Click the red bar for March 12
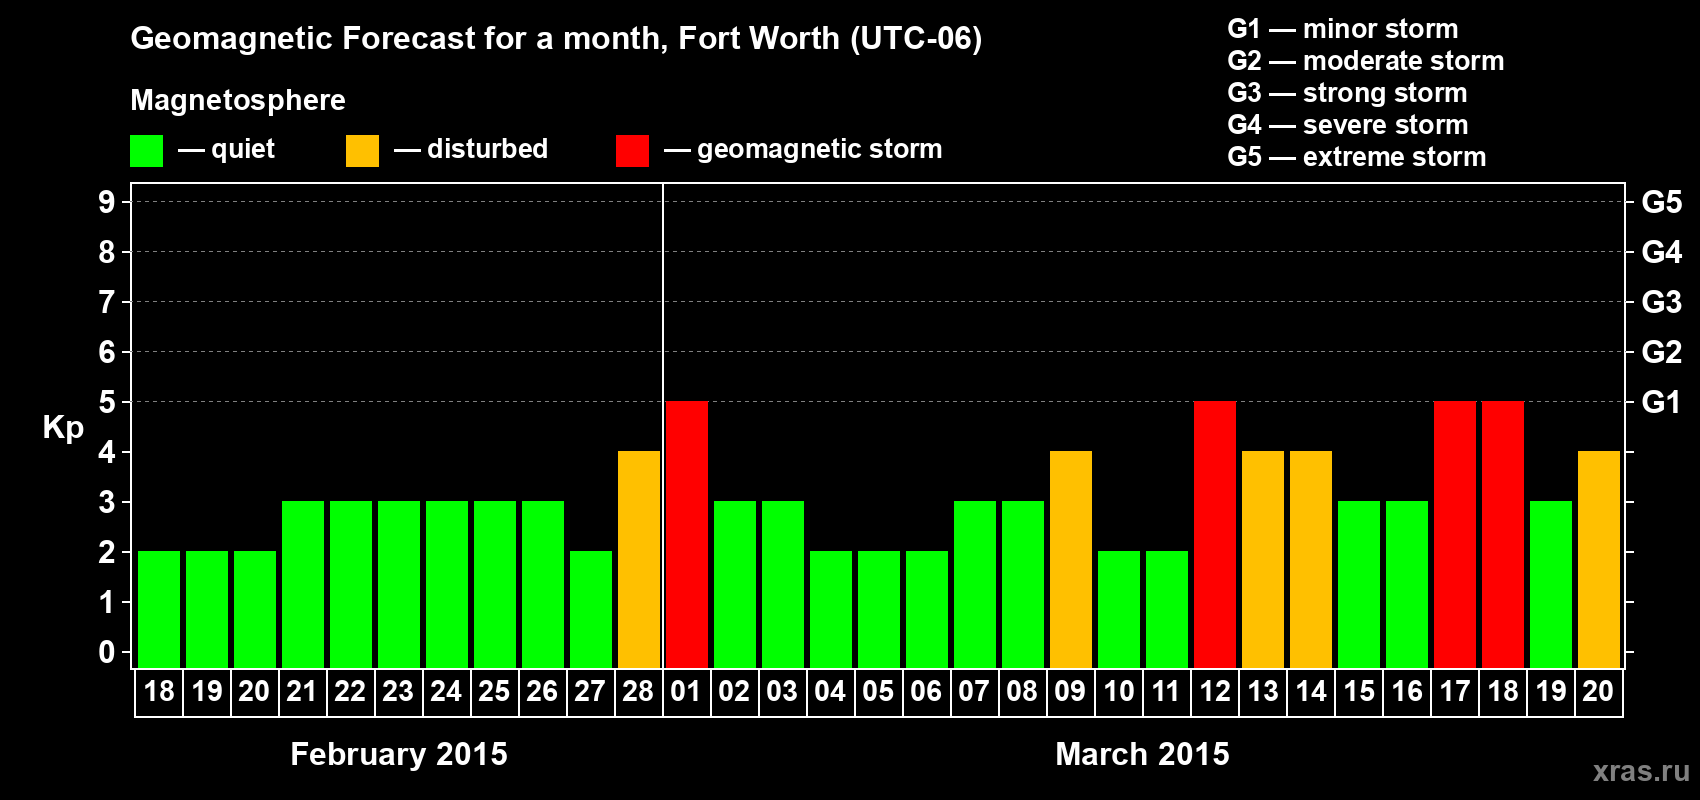 [x=1215, y=534]
